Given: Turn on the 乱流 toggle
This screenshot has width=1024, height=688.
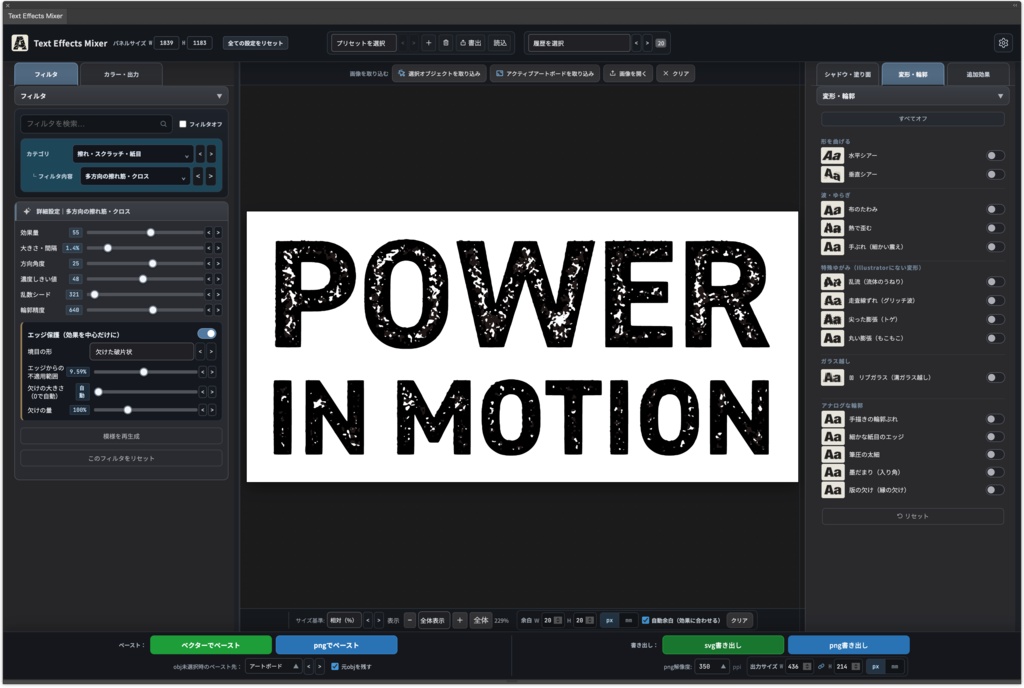Looking at the screenshot, I should (x=995, y=282).
